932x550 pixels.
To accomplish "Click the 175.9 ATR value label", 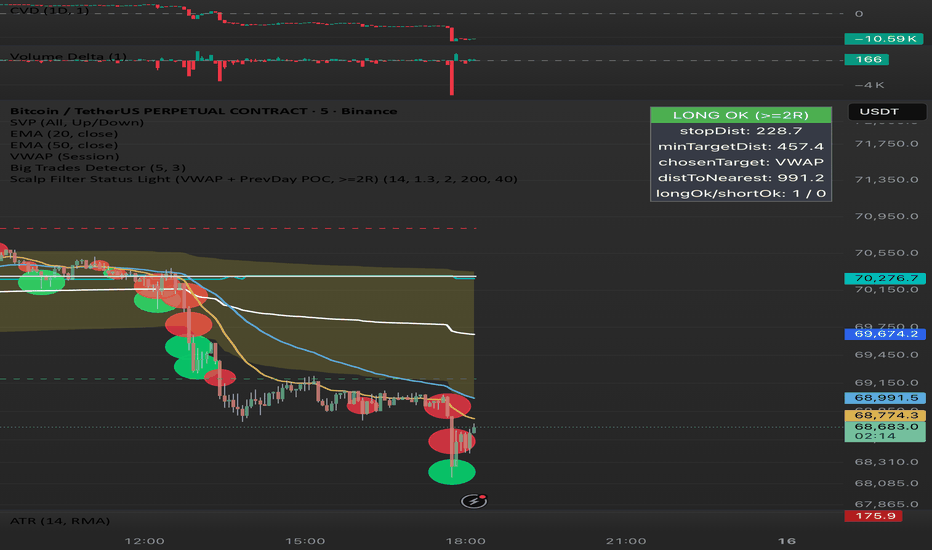I will 873,516.
